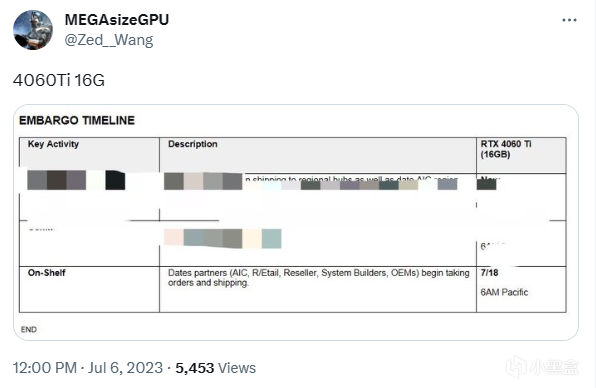596x388 pixels.
Task: Click the On-Shelf description about partners taking orders
Action: coord(319,278)
